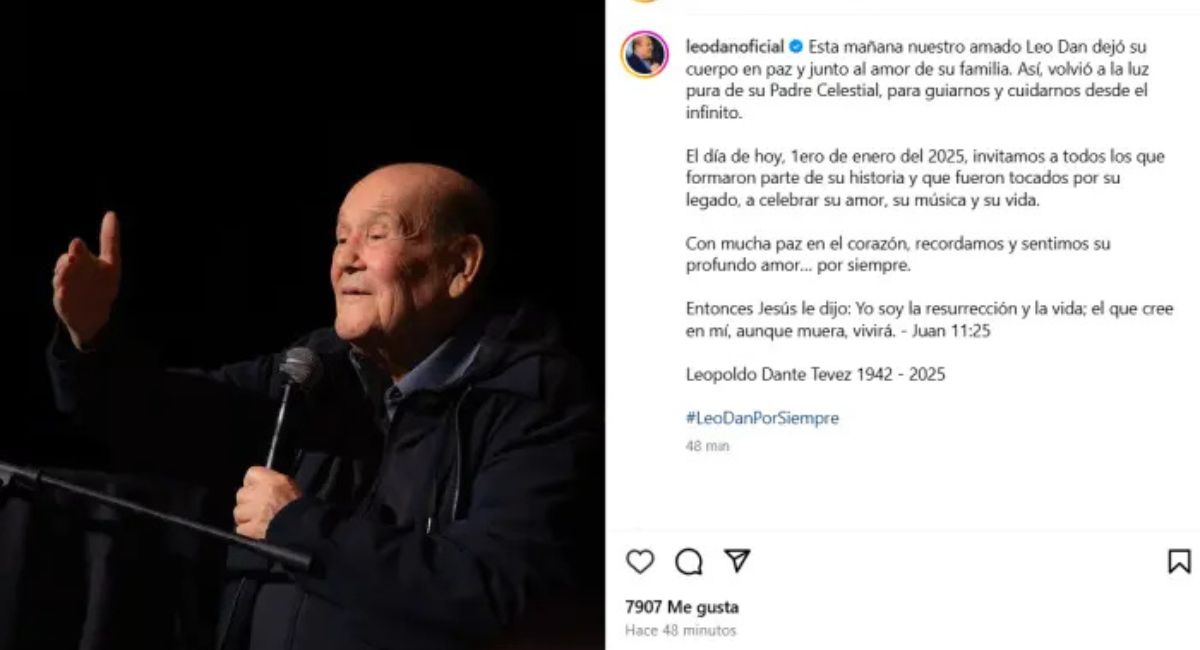Click the 'Hace 48 minutos' post timestamp
This screenshot has height=650, width=1200.
[x=680, y=631]
